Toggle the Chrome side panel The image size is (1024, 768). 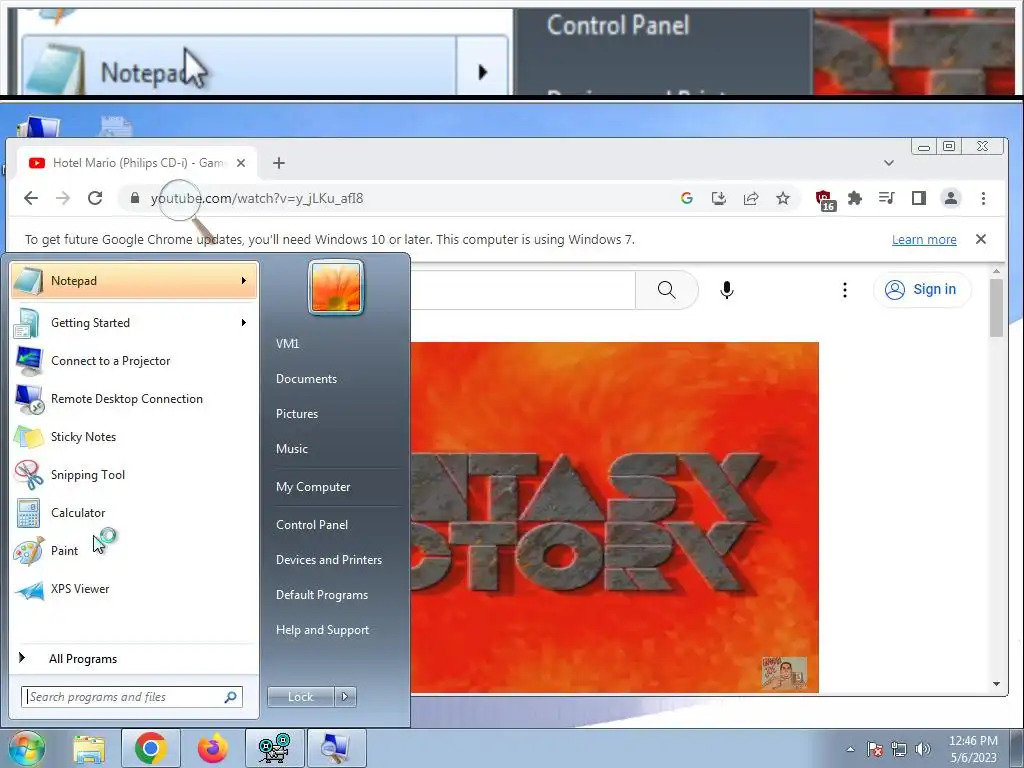pos(919,198)
